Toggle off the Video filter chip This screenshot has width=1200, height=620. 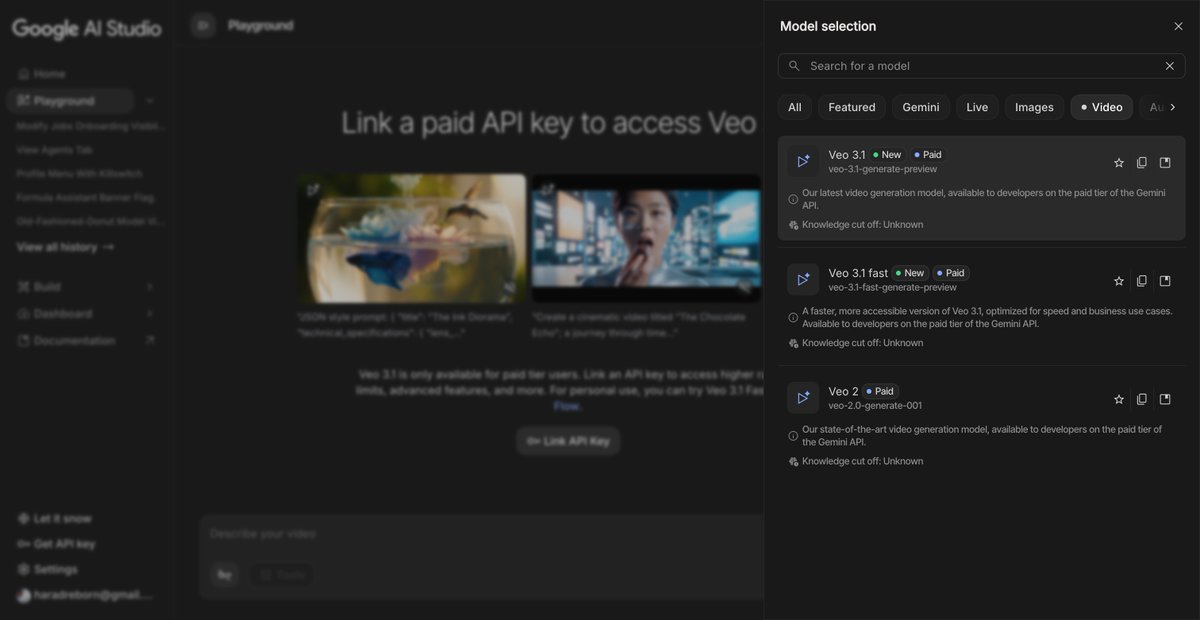tap(1101, 106)
